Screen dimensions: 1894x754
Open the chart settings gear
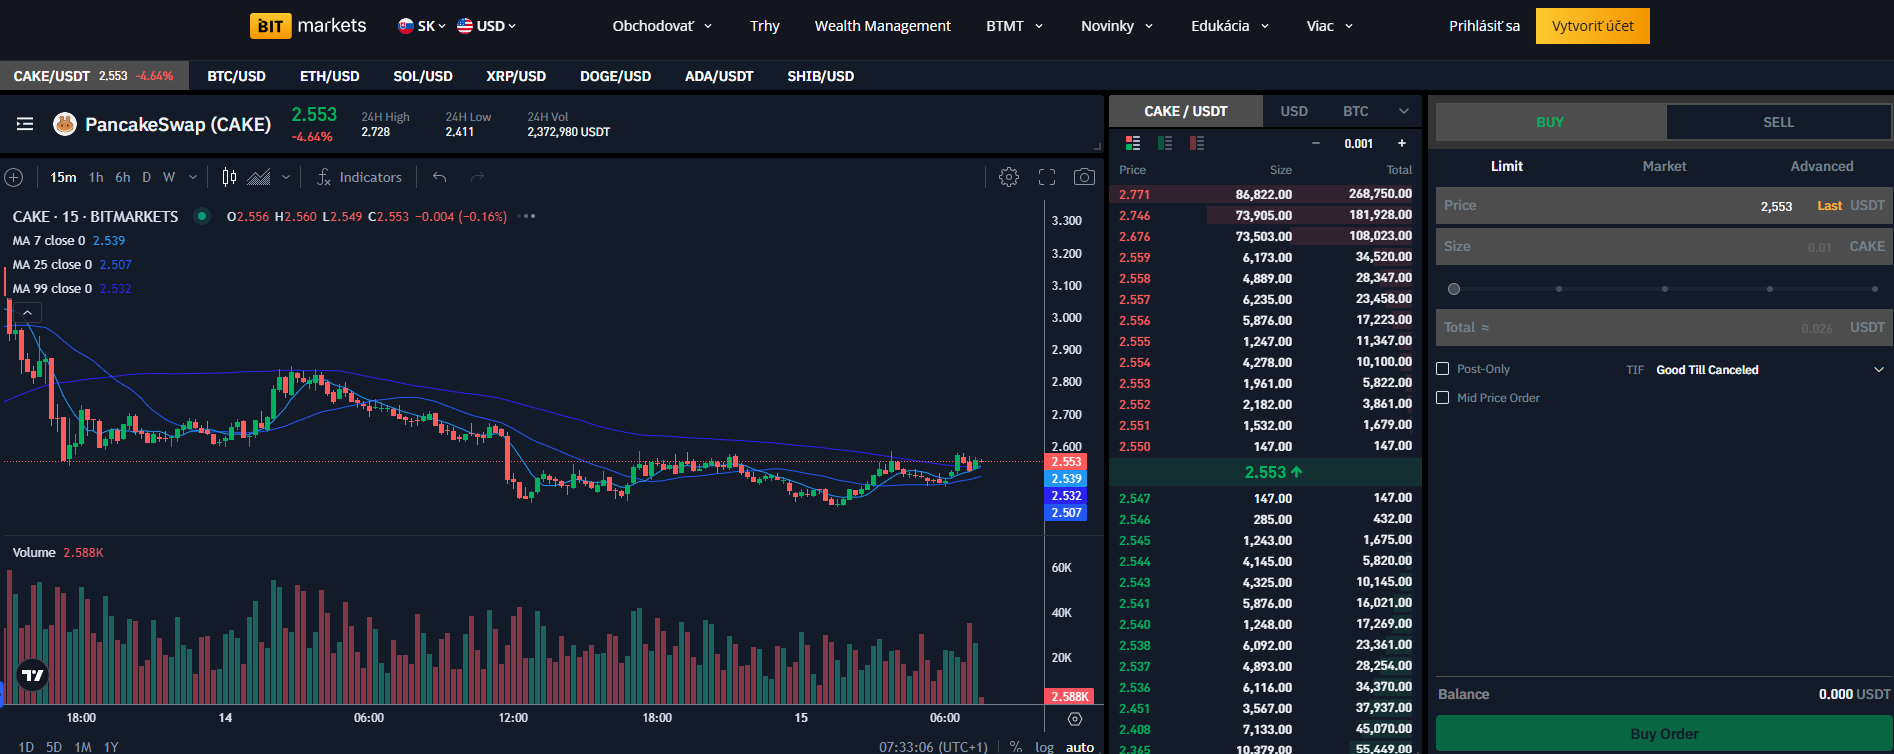point(1008,177)
